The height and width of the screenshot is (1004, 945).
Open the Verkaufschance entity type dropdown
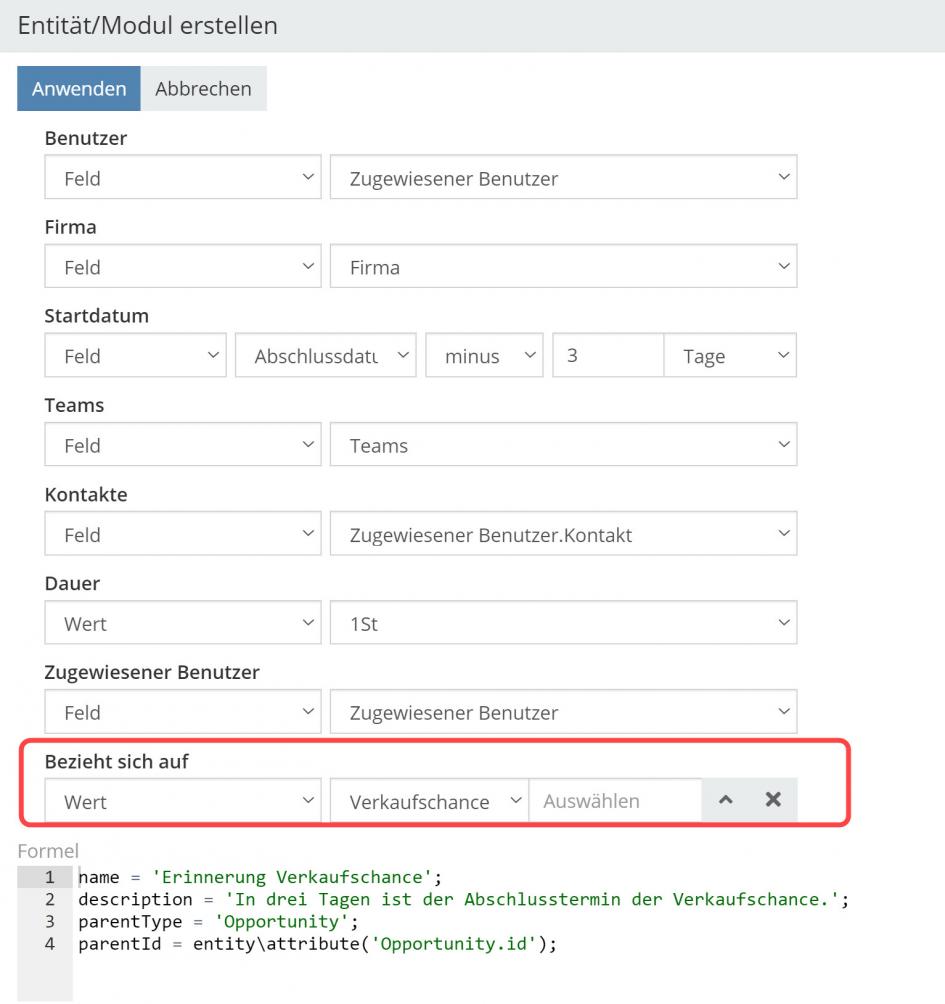point(429,802)
